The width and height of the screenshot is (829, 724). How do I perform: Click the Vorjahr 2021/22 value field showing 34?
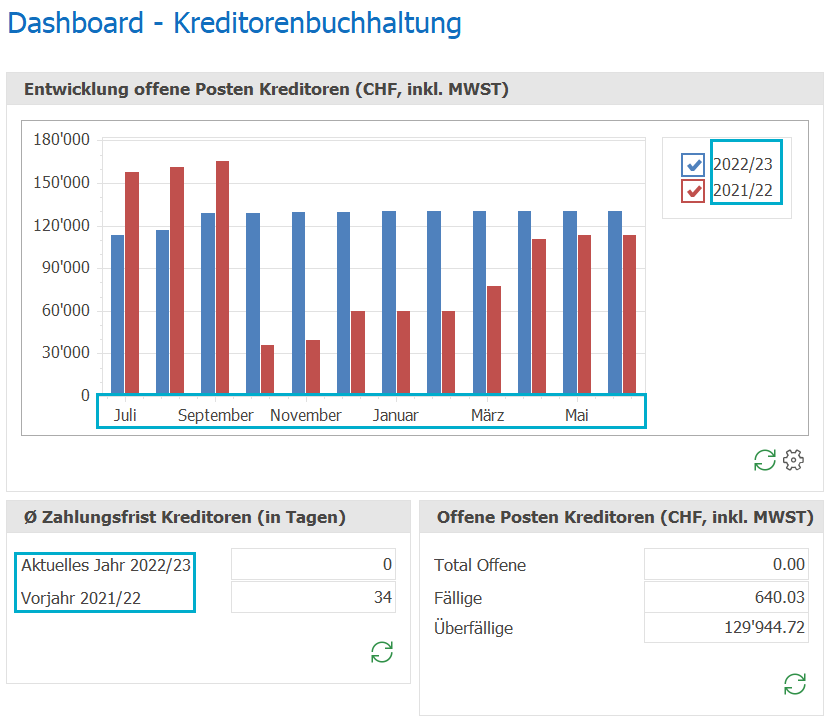314,597
